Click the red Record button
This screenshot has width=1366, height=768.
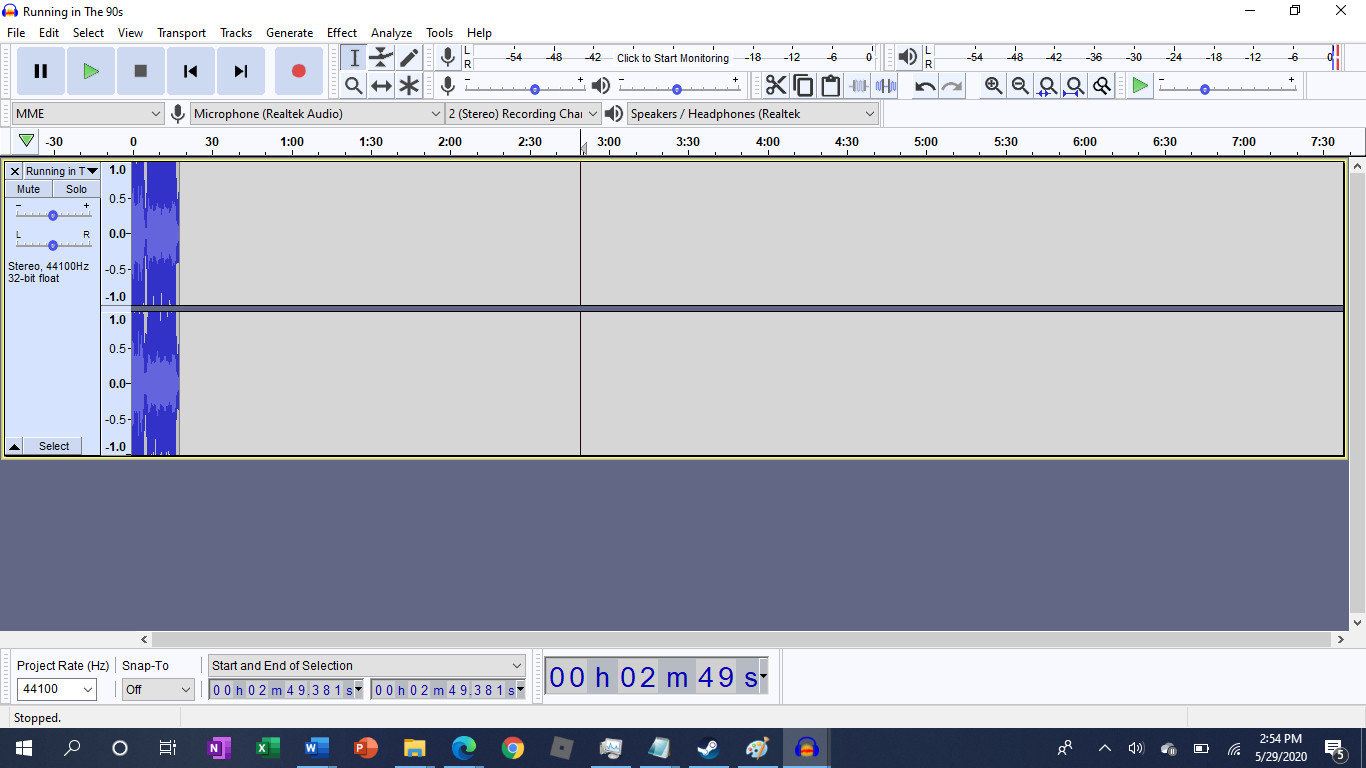[x=298, y=71]
